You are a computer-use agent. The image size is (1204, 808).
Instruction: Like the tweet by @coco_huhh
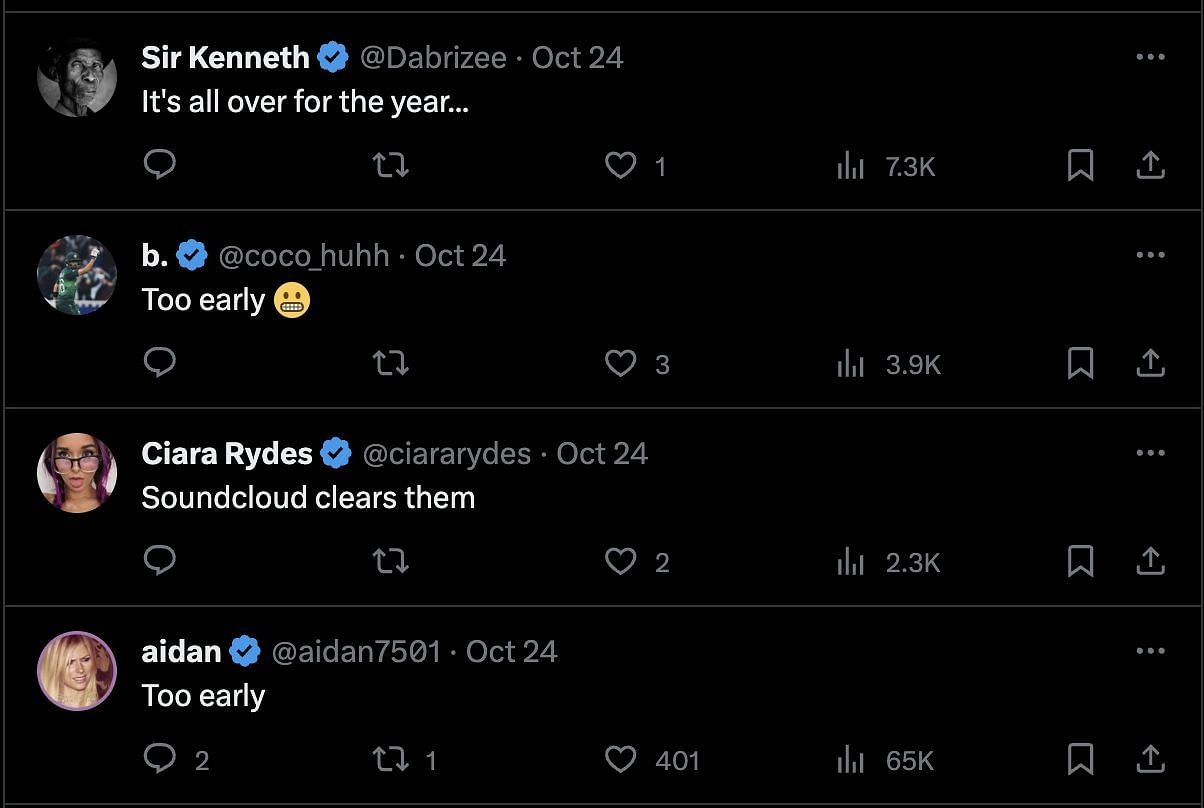pos(637,364)
